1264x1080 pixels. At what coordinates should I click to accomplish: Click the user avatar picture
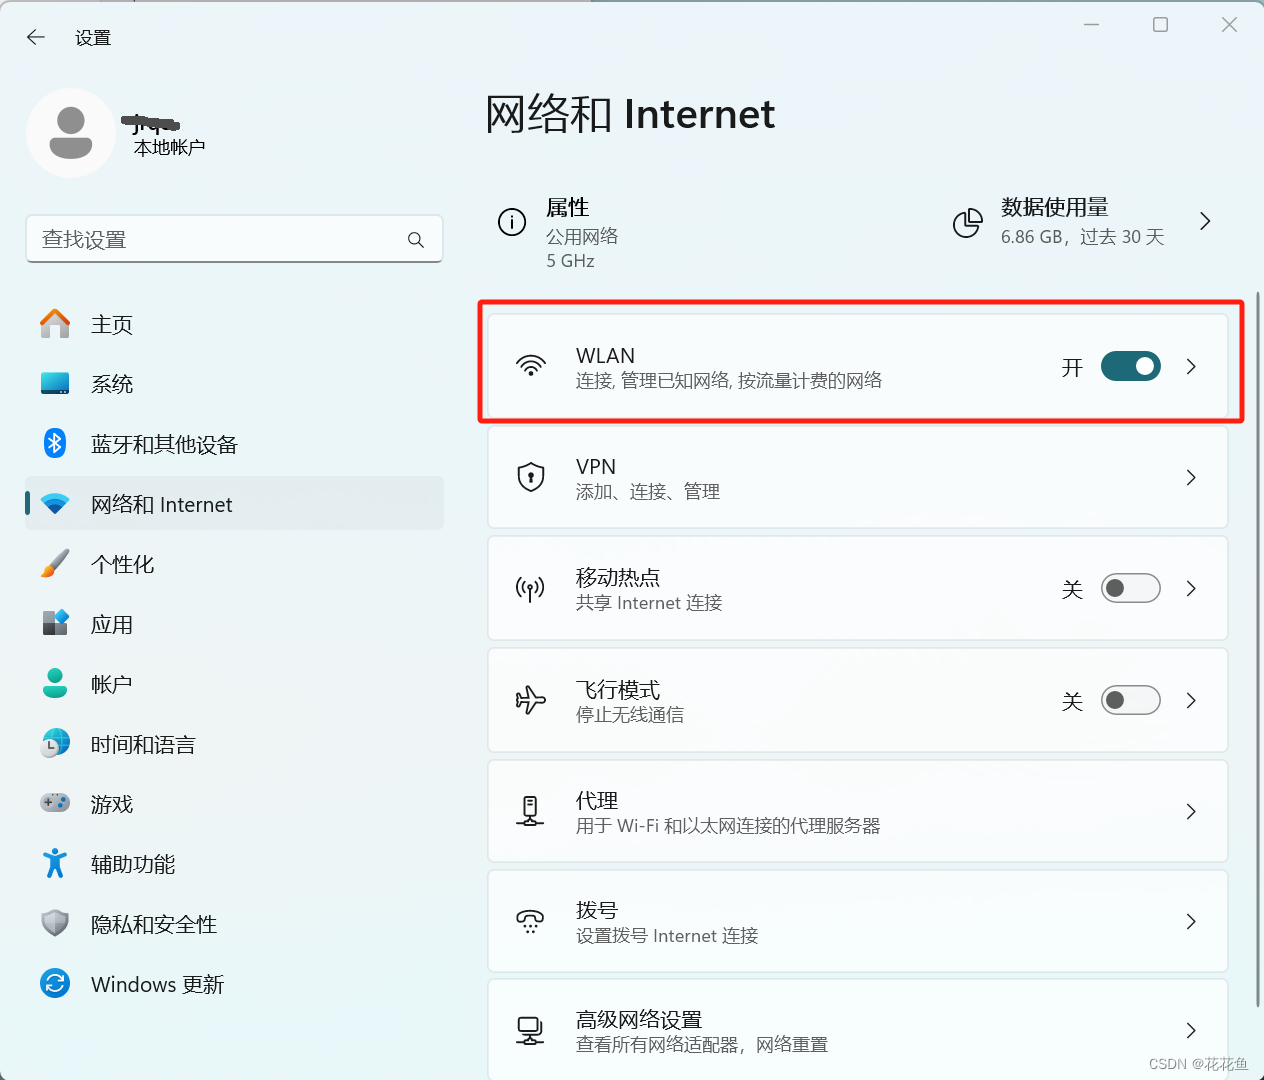(71, 133)
